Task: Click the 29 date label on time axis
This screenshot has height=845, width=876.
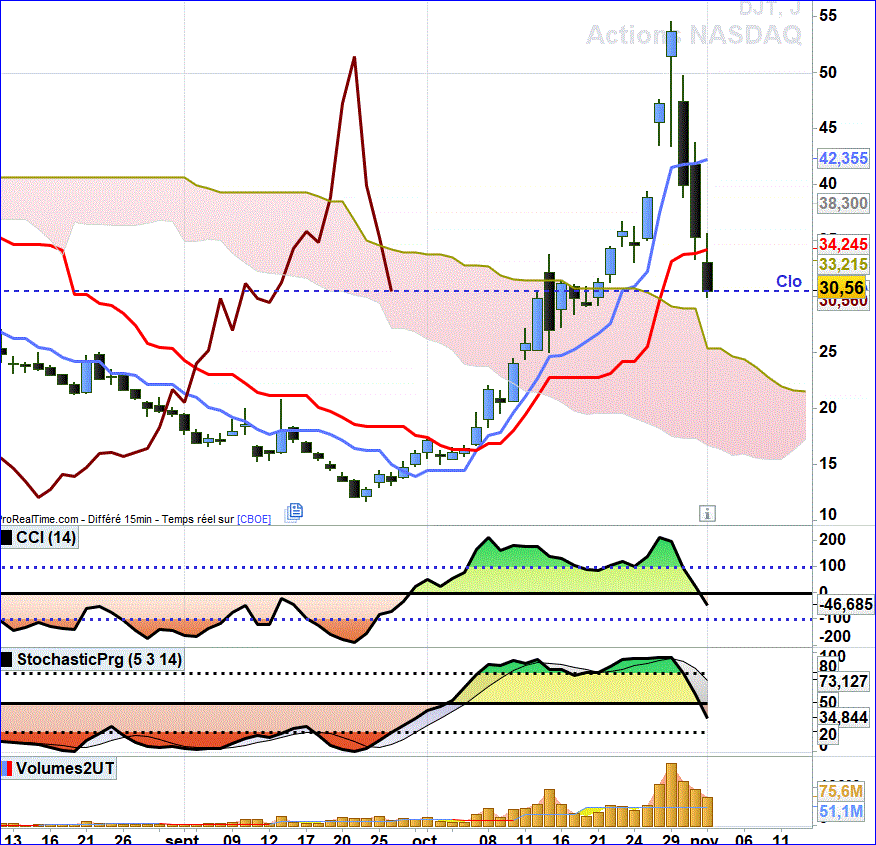Action: [x=670, y=839]
